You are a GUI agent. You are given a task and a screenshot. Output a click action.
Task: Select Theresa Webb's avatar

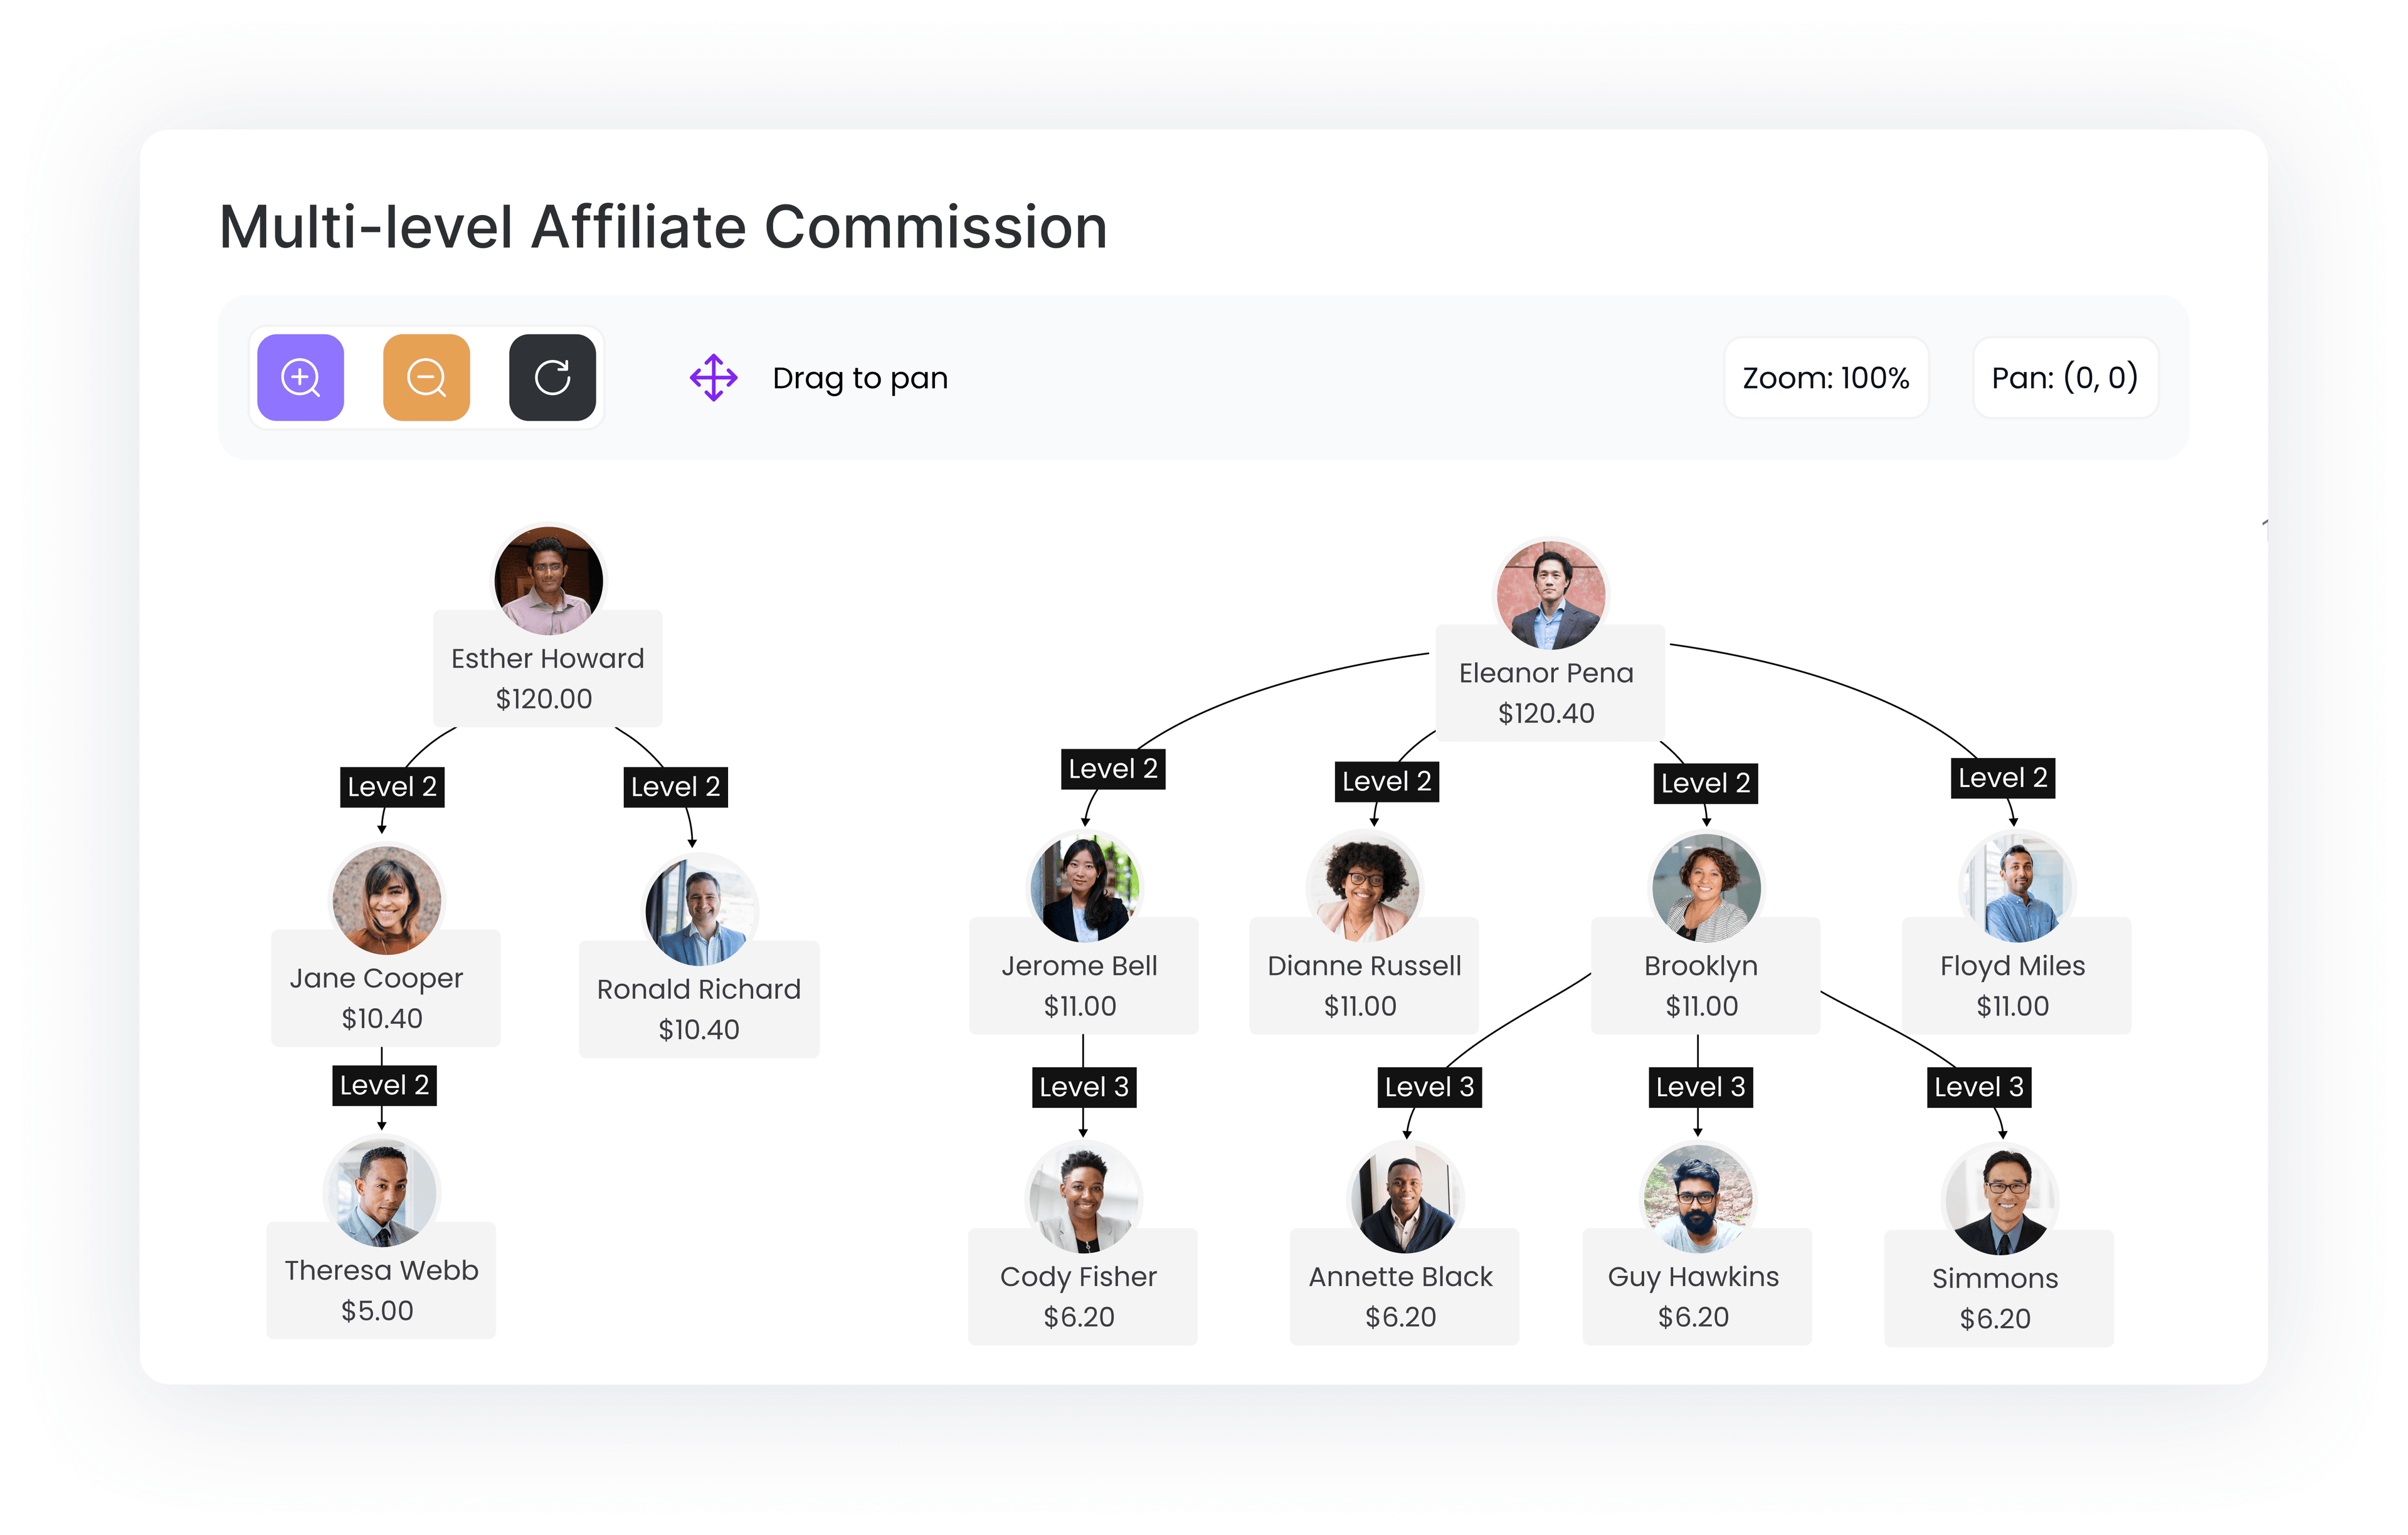(382, 1192)
